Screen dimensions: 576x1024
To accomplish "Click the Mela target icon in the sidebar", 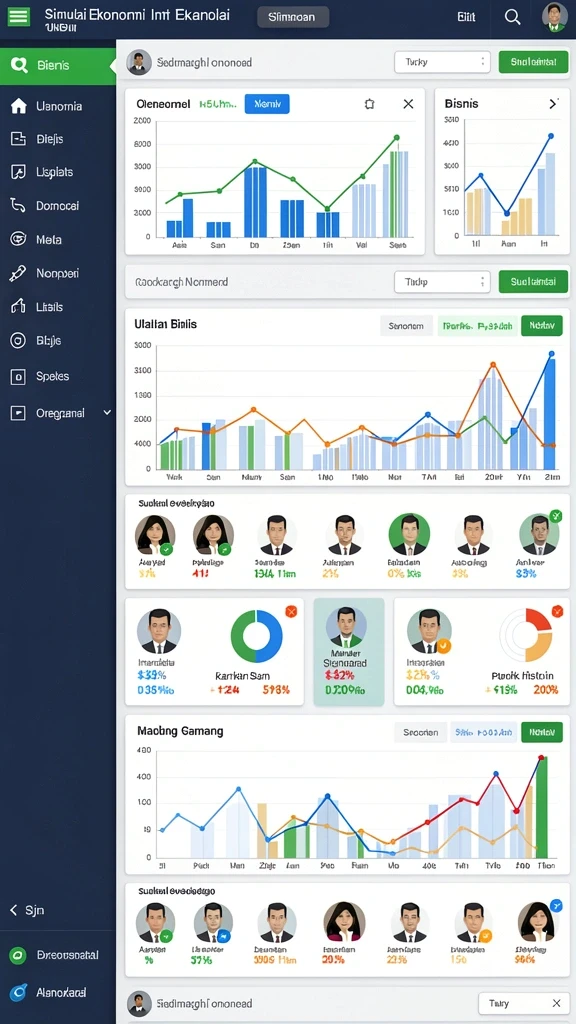I will [18, 239].
